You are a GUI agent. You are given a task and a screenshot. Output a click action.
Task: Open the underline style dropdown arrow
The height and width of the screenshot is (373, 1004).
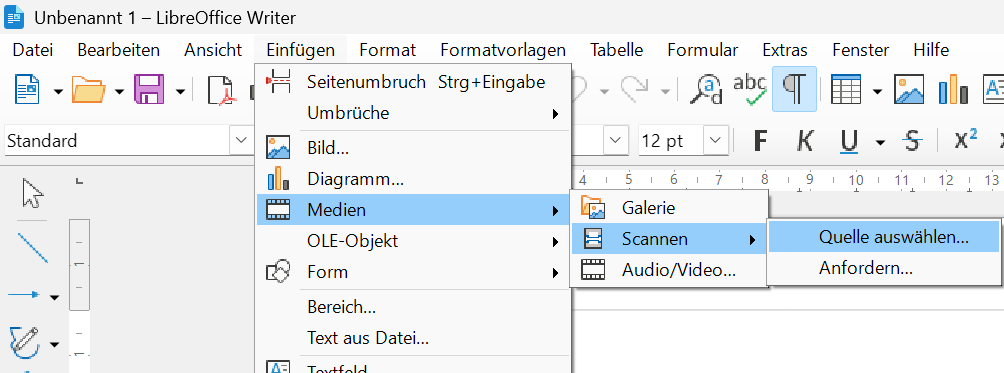(x=880, y=142)
